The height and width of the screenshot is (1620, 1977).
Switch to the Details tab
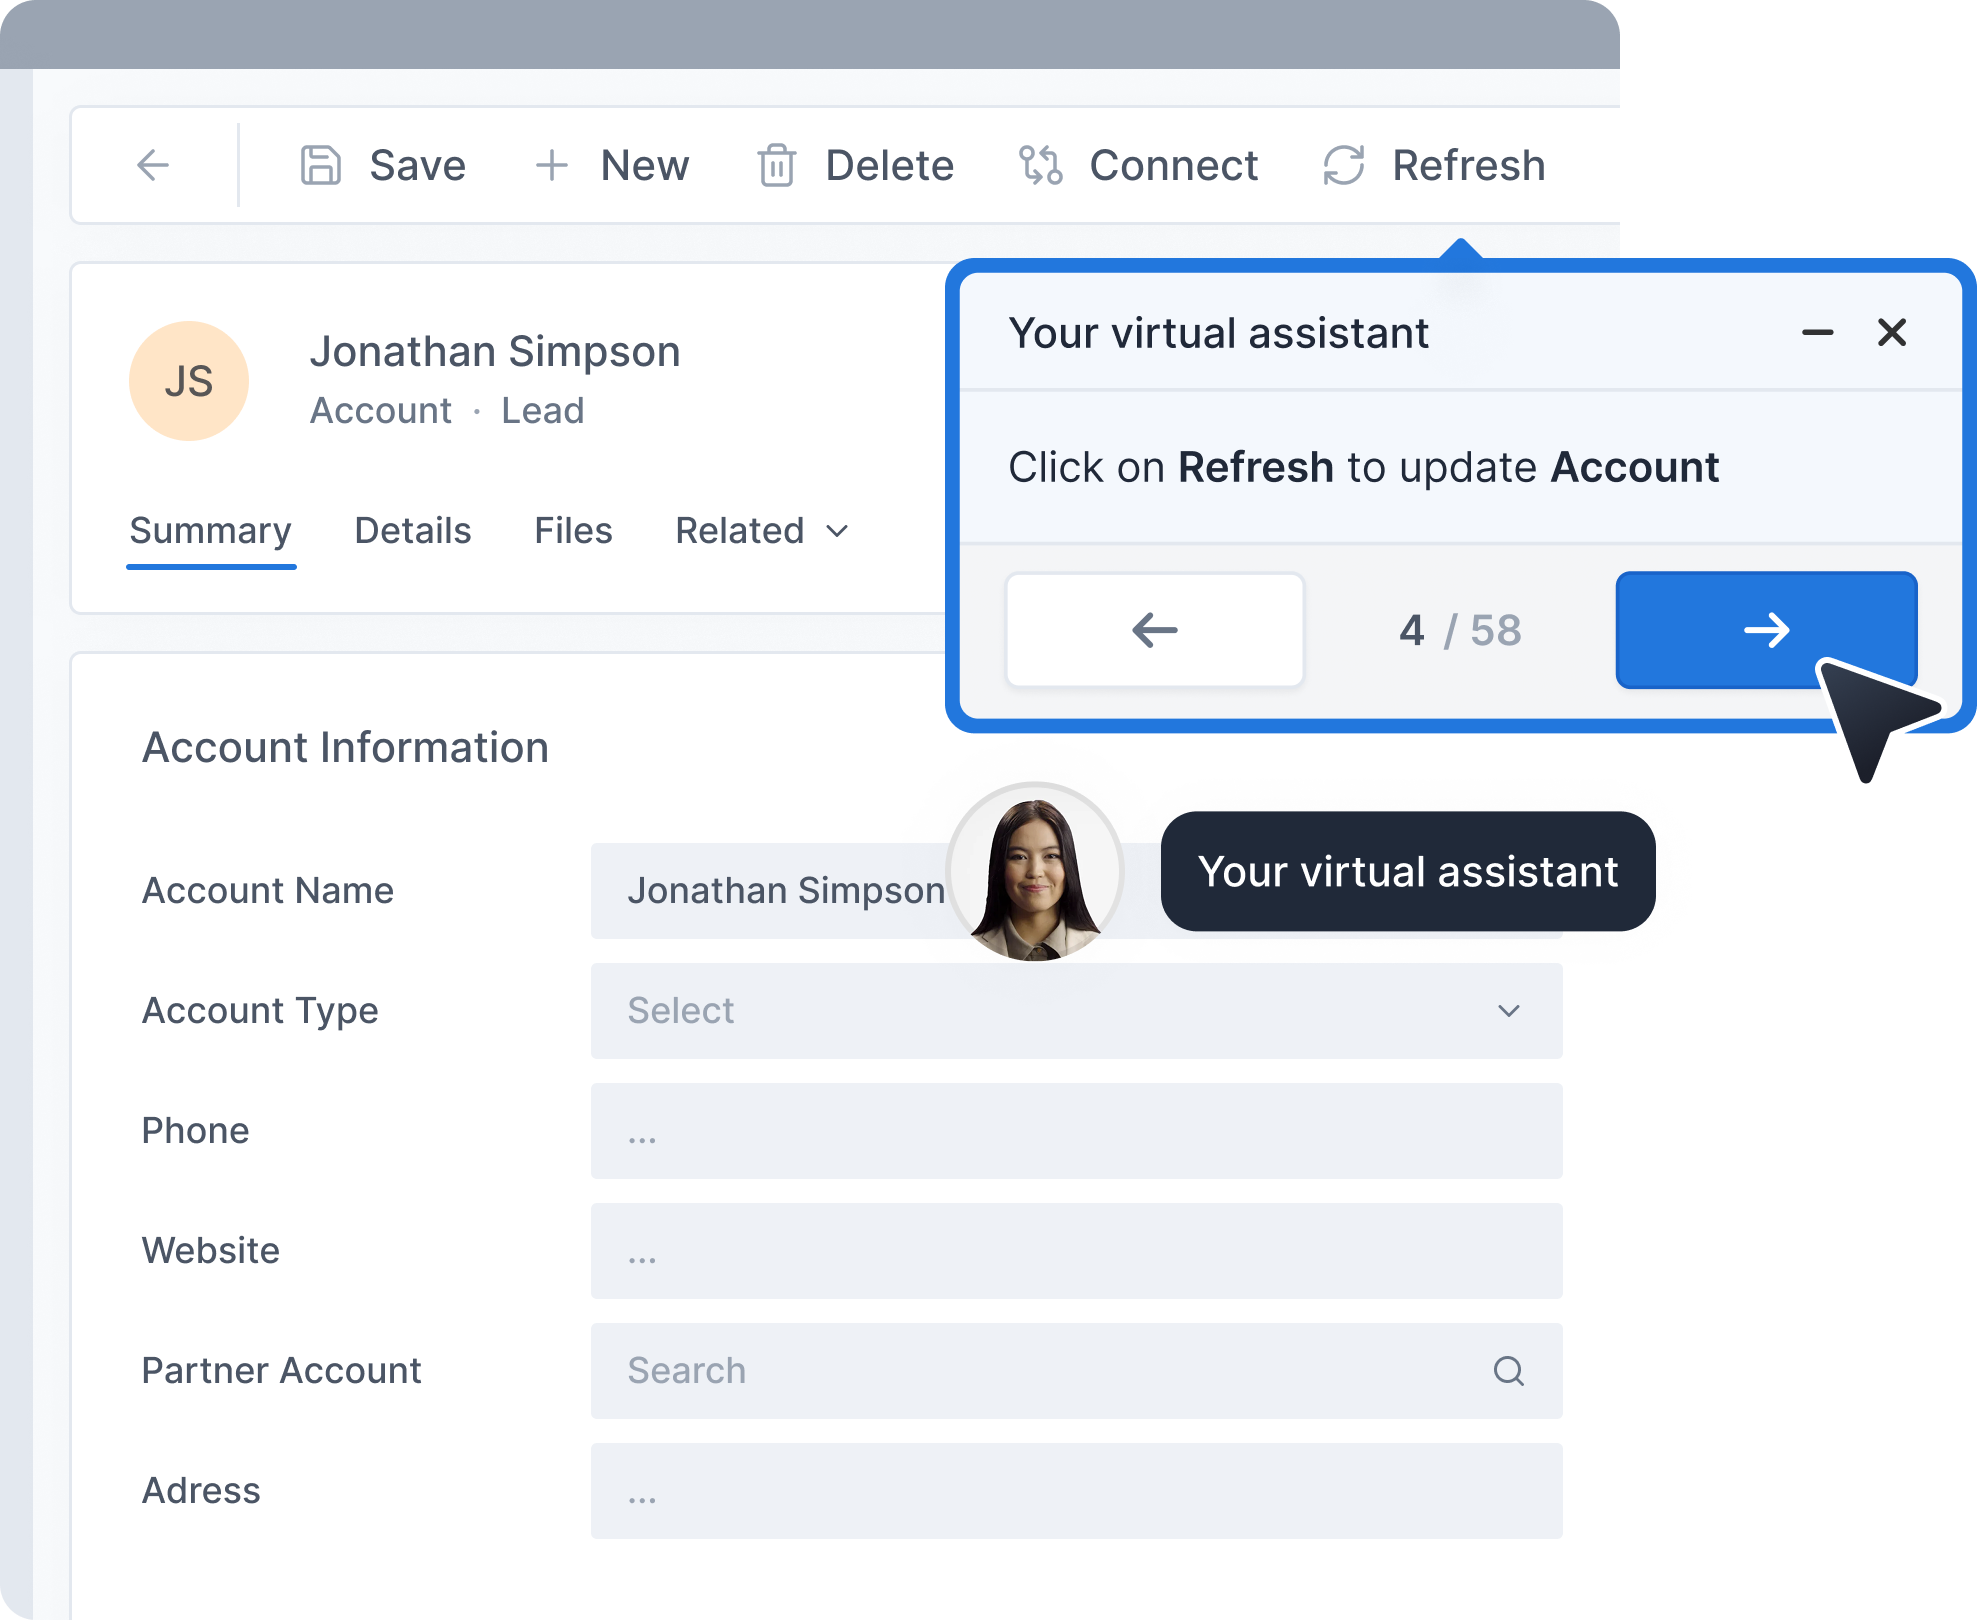(x=412, y=531)
